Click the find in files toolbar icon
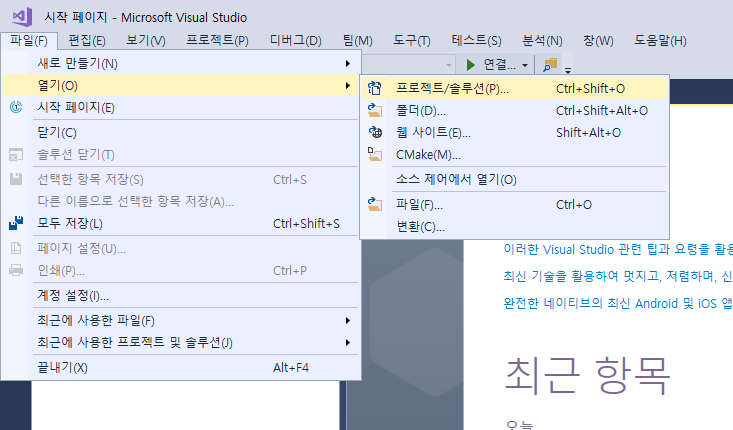Image resolution: width=733 pixels, height=430 pixels. coord(550,64)
